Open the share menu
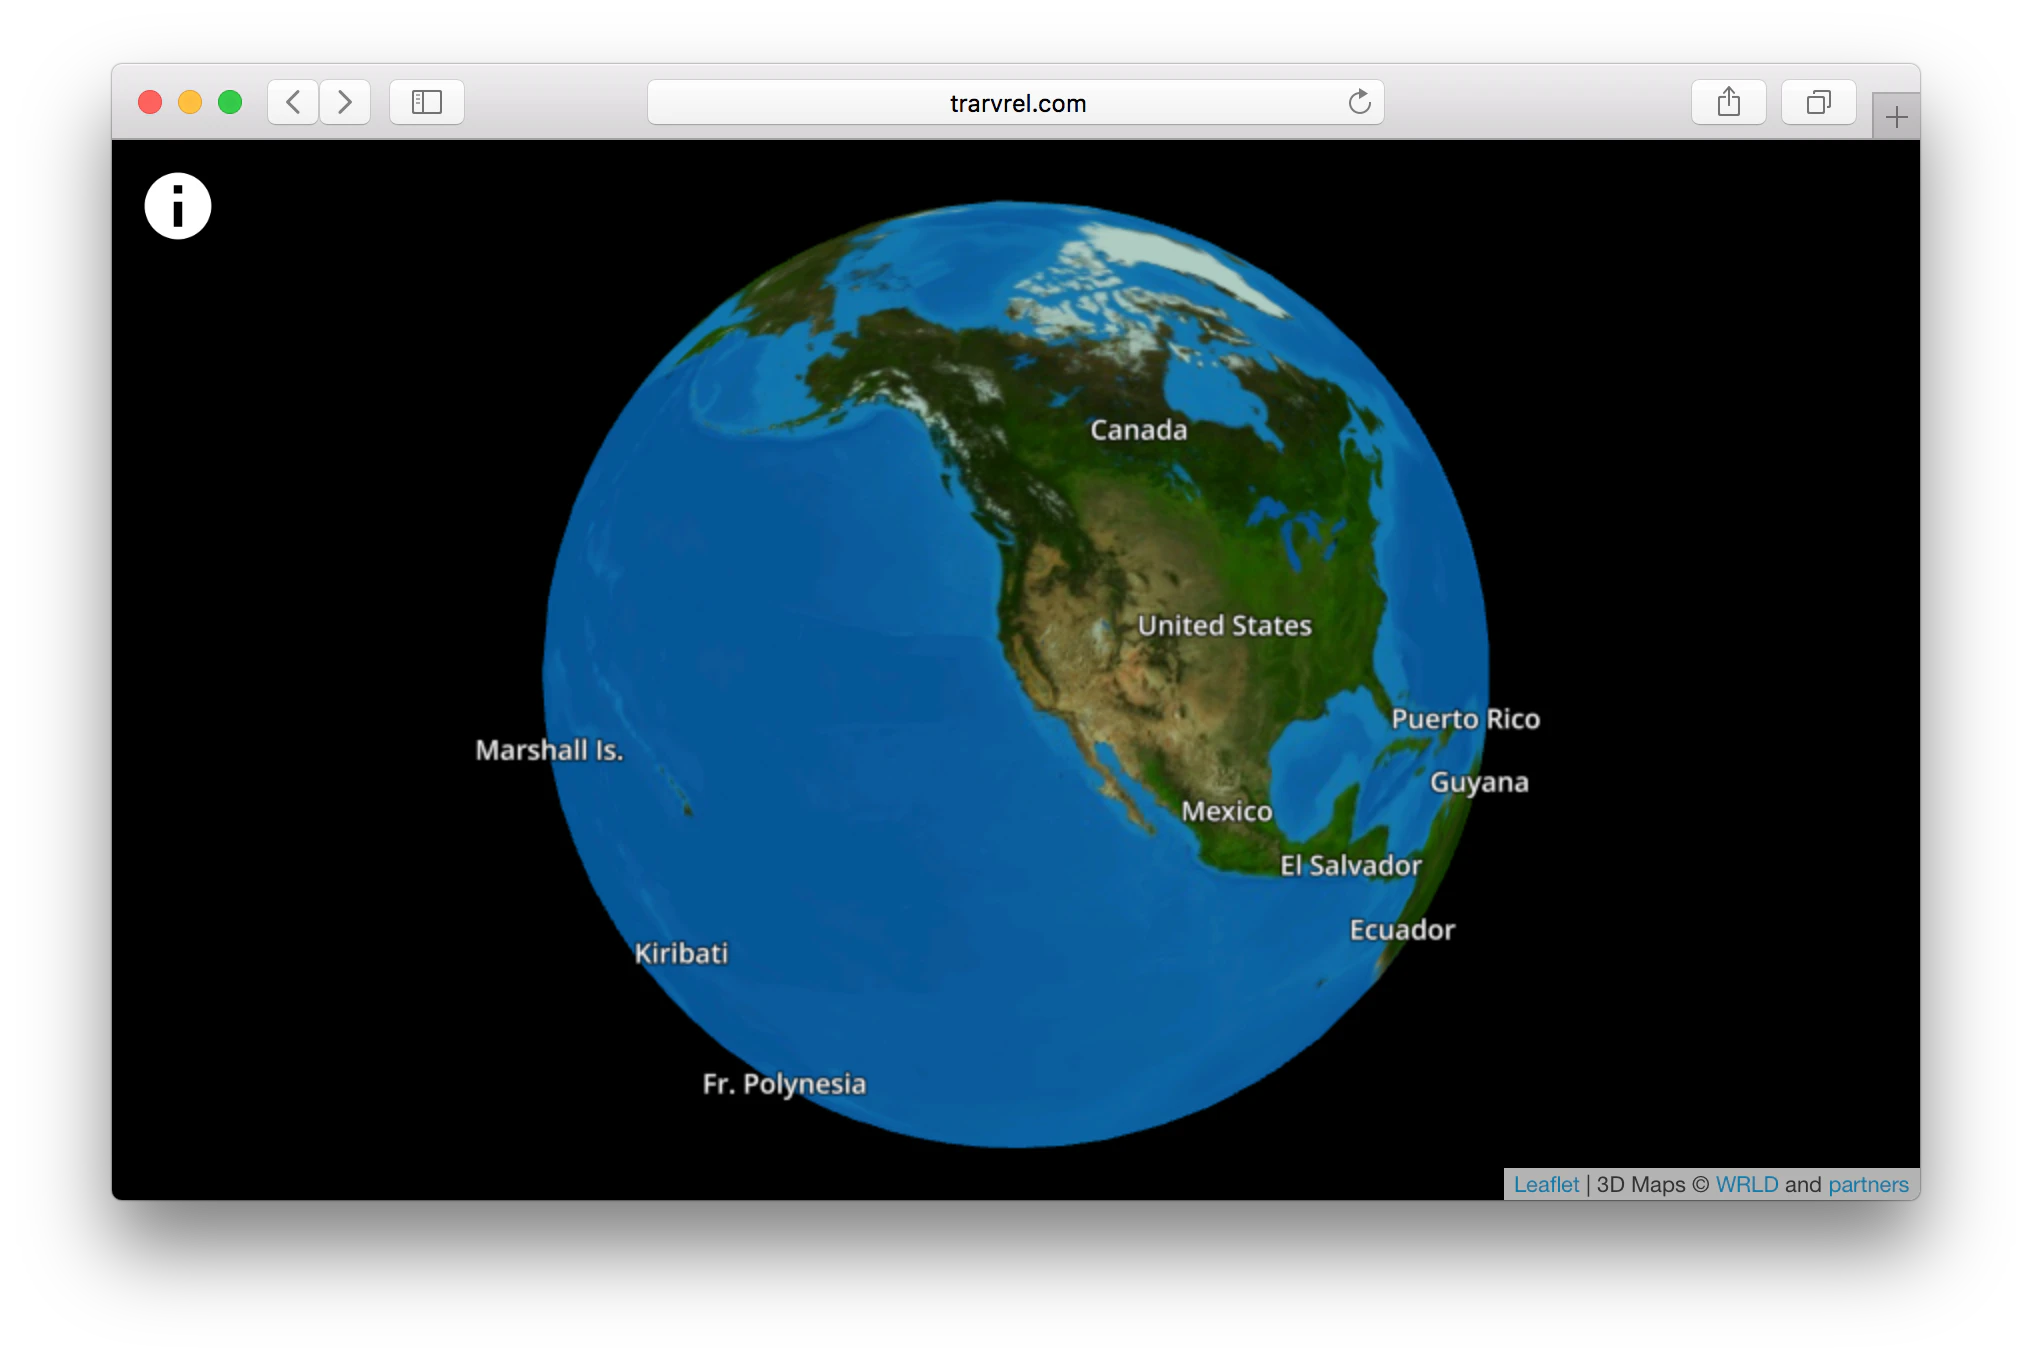2032x1360 pixels. 1728,102
